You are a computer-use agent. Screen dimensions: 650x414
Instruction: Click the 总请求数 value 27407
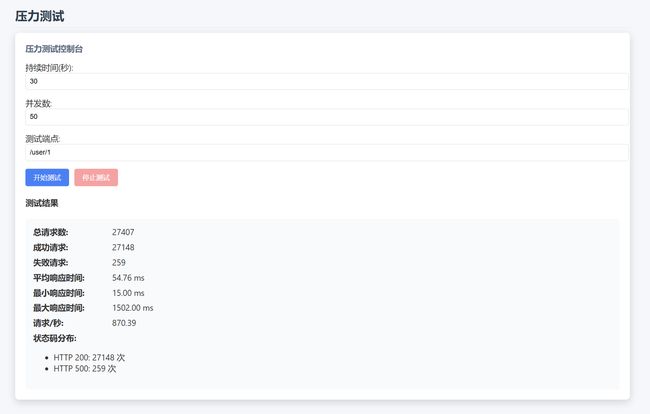tap(123, 232)
